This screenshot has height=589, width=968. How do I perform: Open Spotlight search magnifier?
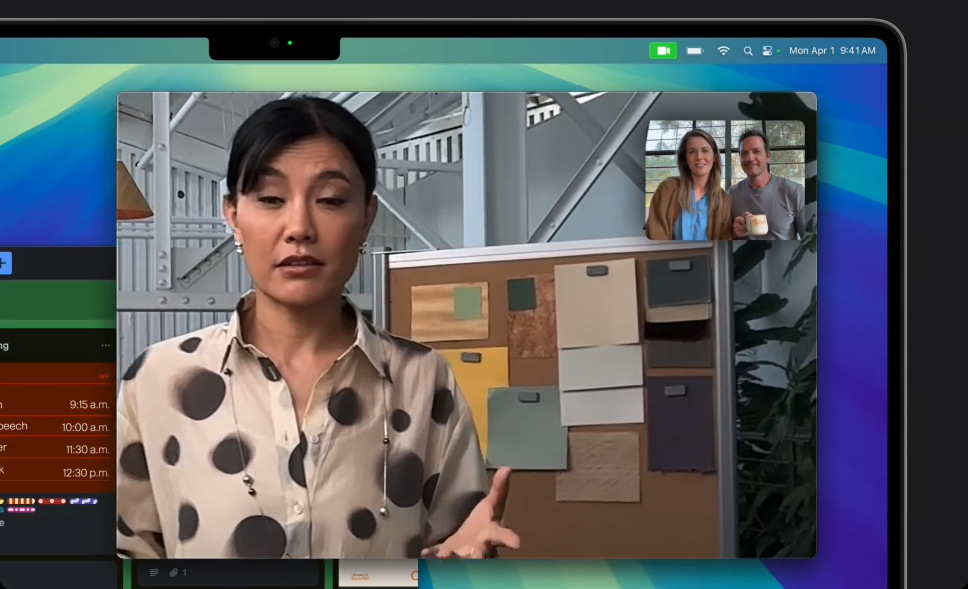pyautogui.click(x=748, y=50)
